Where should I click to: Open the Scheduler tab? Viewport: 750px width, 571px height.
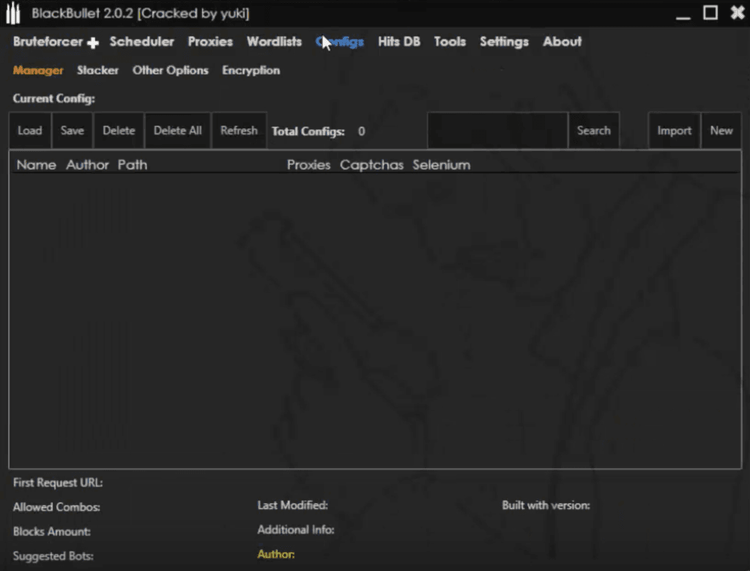[x=141, y=42]
